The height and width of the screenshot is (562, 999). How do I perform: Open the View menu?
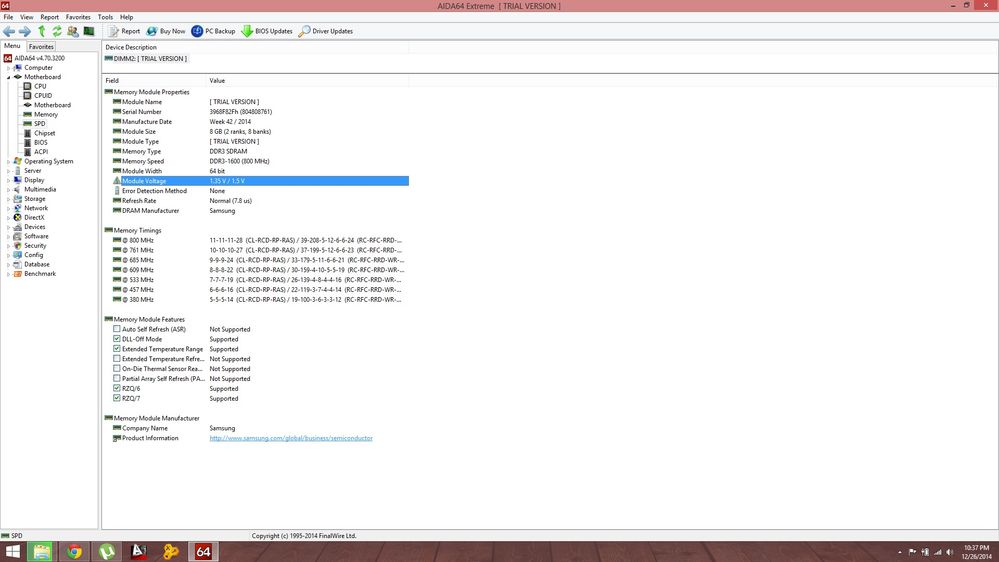[x=27, y=17]
